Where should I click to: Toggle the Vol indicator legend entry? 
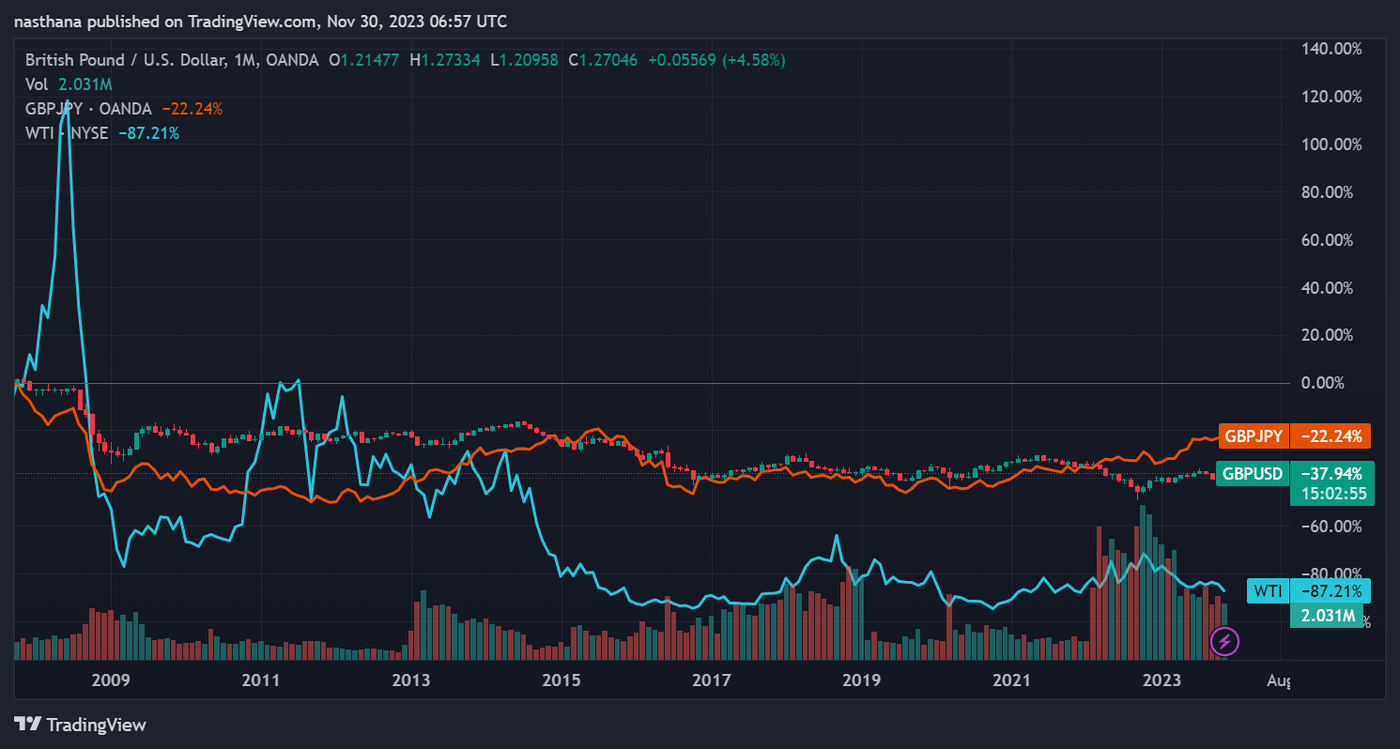coord(37,84)
